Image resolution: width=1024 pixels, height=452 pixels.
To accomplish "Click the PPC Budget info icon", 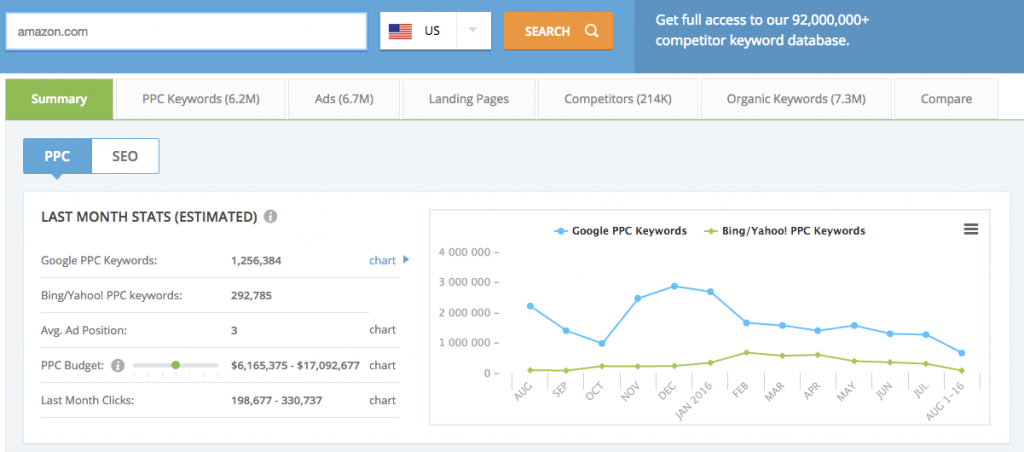I will pyautogui.click(x=118, y=365).
